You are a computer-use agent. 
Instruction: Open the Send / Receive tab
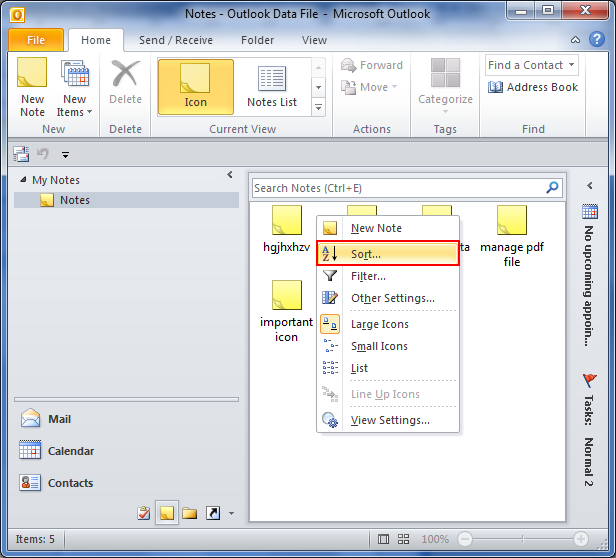[176, 40]
